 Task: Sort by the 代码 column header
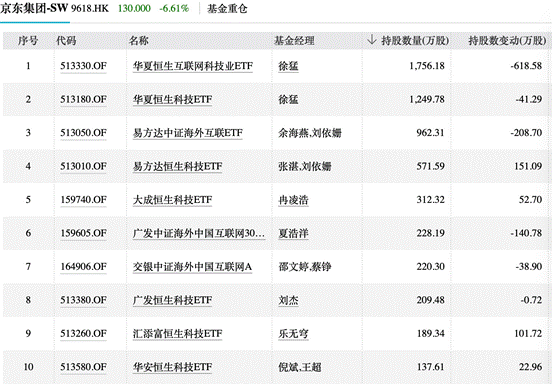pyautogui.click(x=66, y=41)
